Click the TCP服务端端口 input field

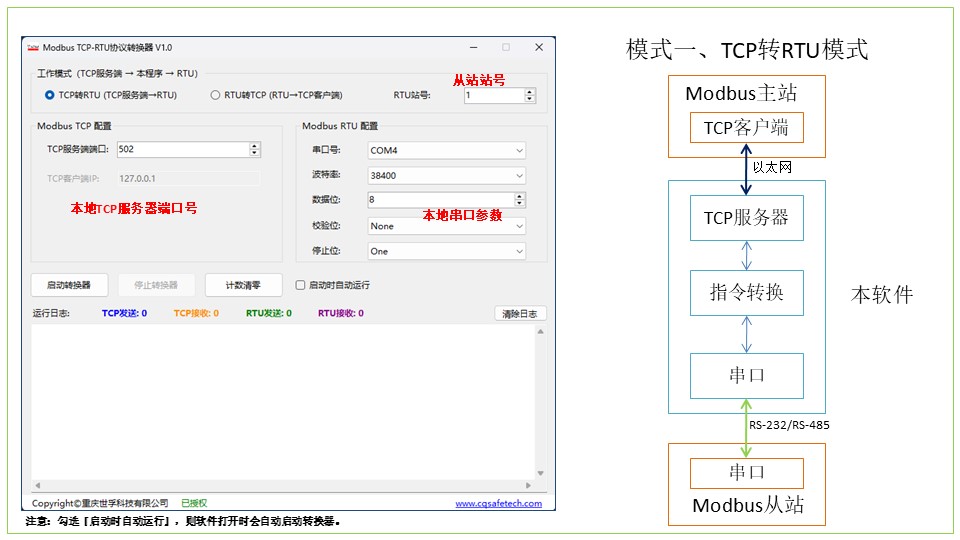click(x=182, y=149)
